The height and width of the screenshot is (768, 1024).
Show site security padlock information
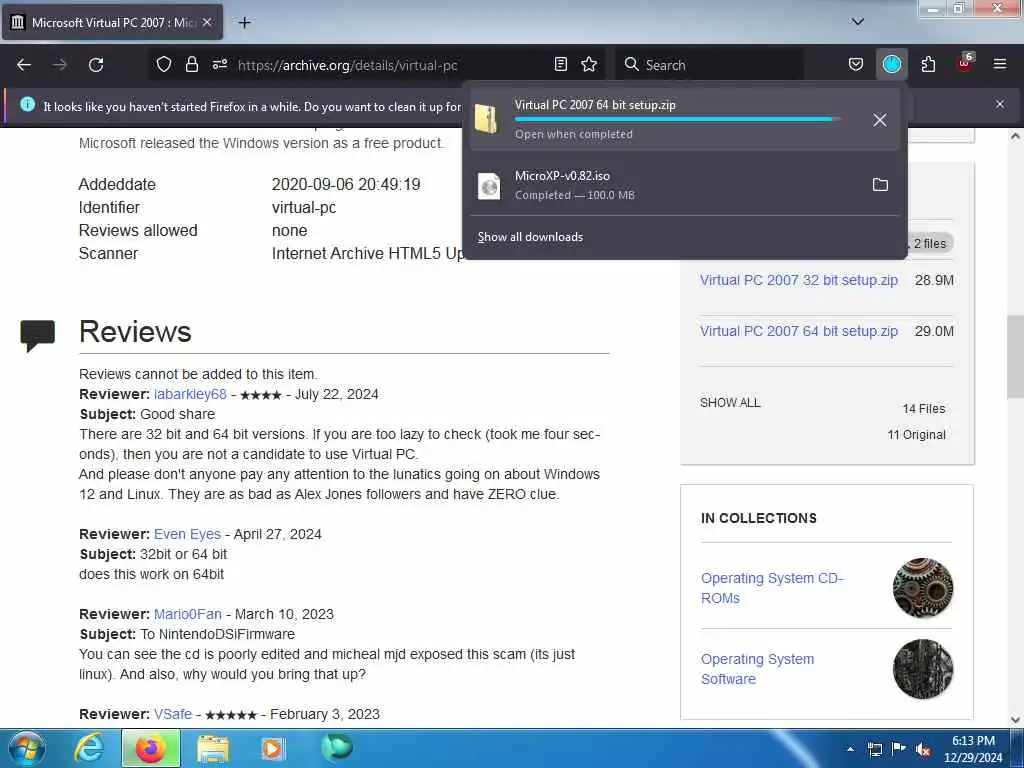click(x=191, y=64)
